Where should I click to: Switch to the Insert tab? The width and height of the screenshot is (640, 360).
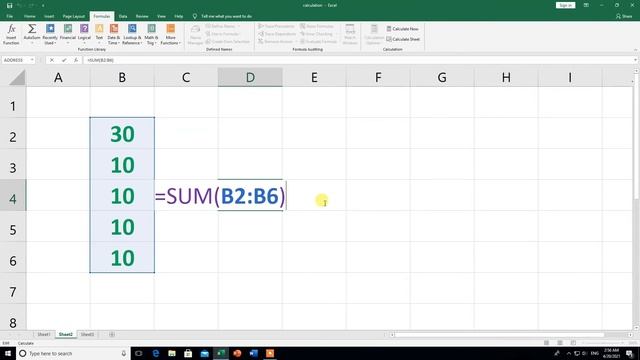pos(49,16)
